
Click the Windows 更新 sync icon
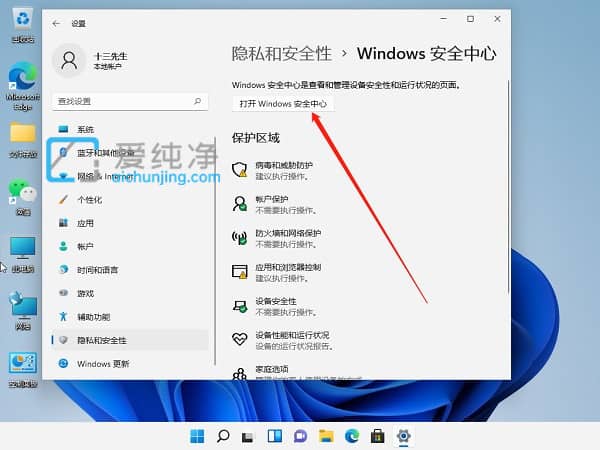coord(64,363)
